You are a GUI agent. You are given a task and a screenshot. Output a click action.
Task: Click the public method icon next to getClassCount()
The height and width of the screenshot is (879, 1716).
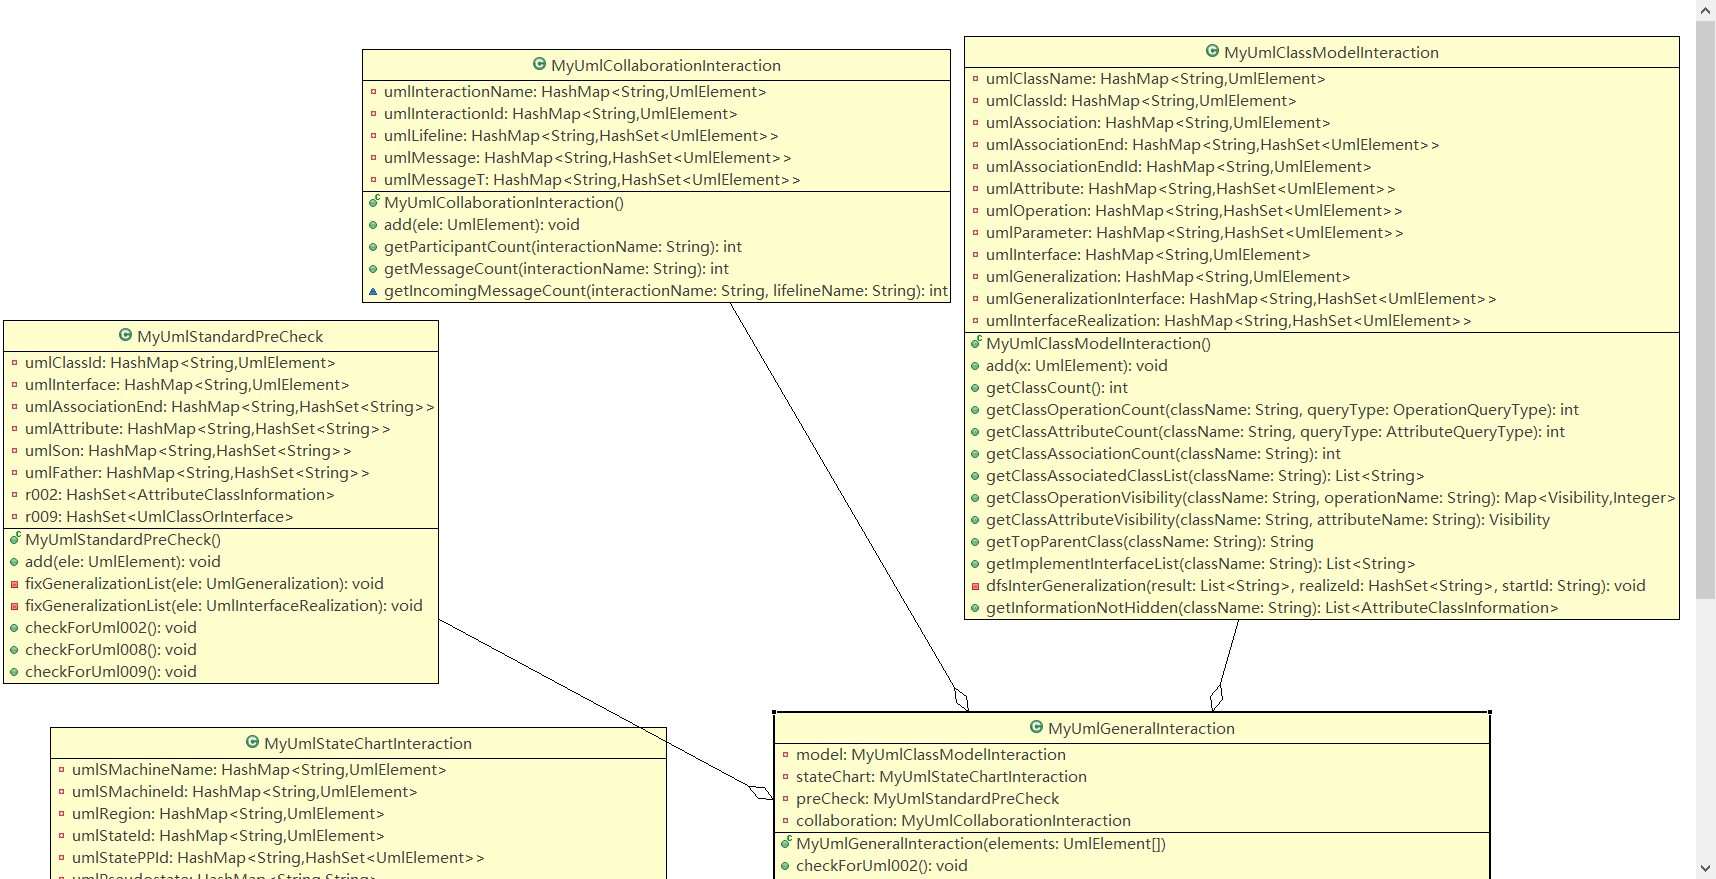pos(975,388)
